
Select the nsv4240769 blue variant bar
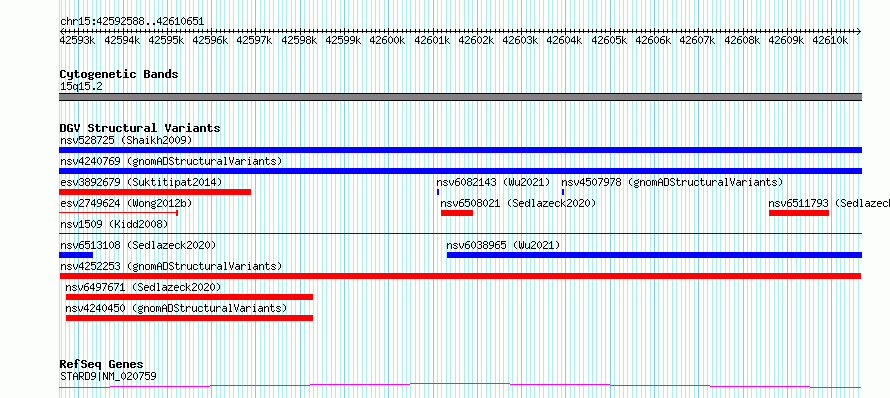click(460, 171)
